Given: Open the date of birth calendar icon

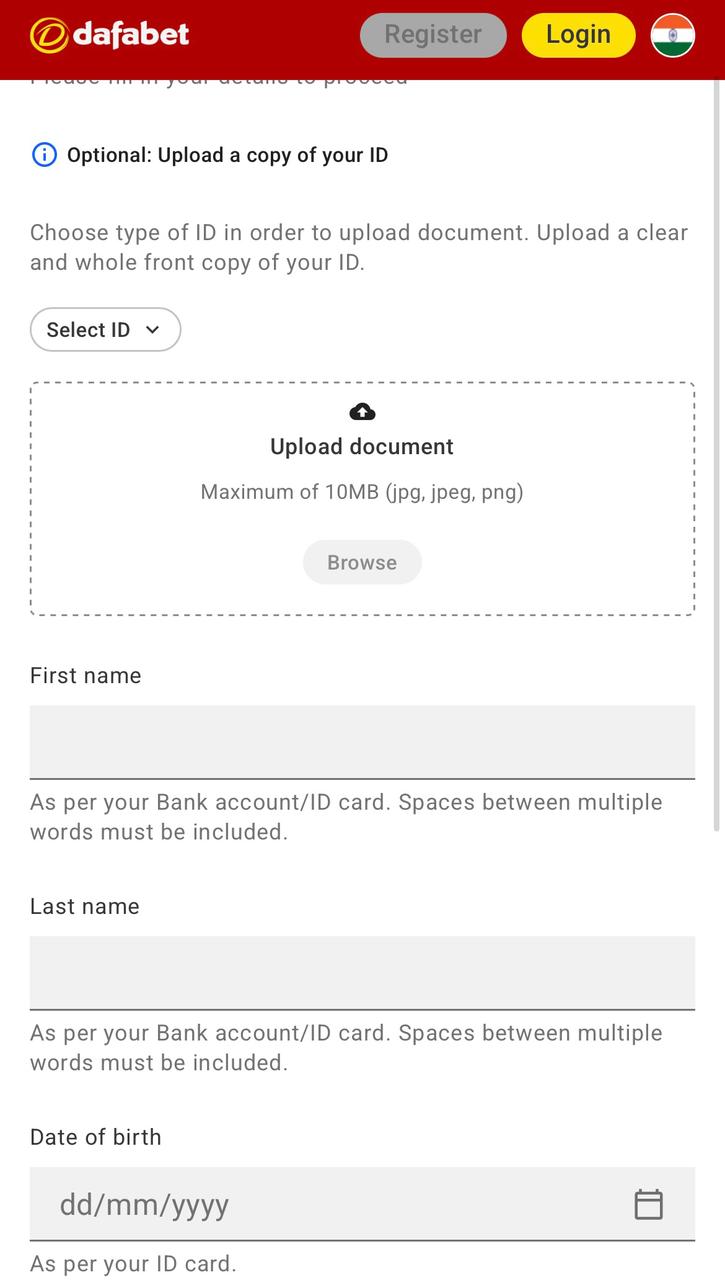Looking at the screenshot, I should coord(648,1204).
